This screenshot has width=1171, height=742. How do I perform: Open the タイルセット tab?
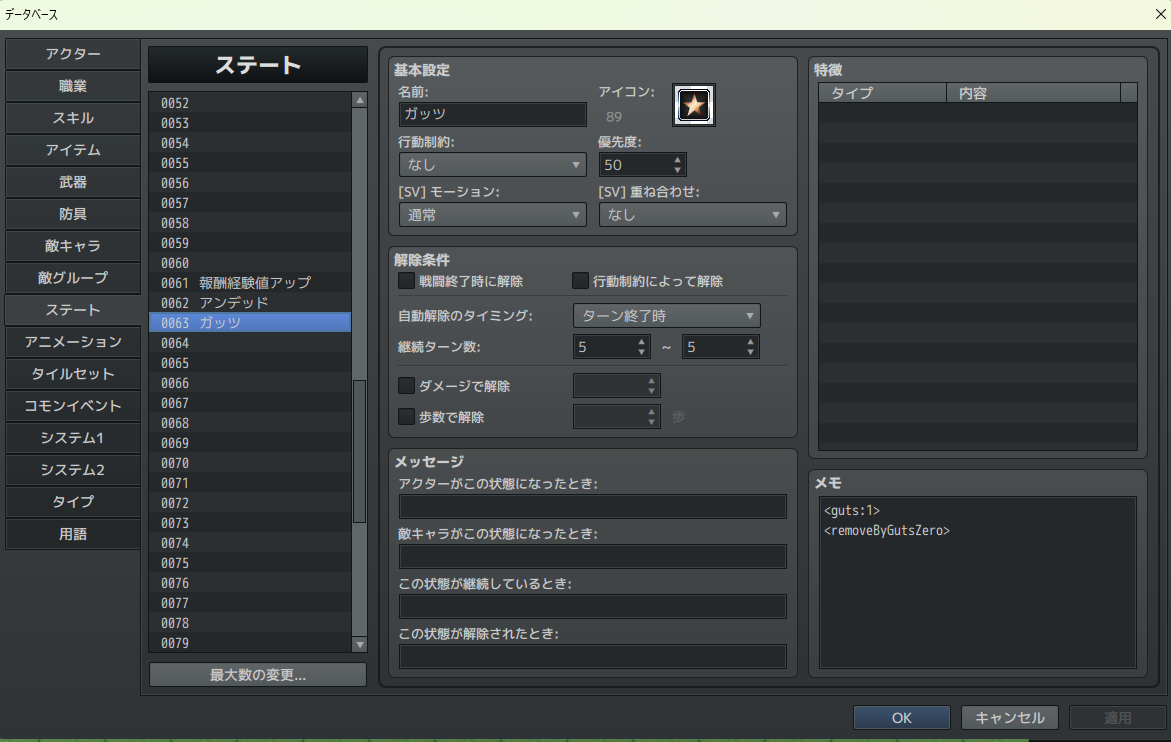coord(72,374)
